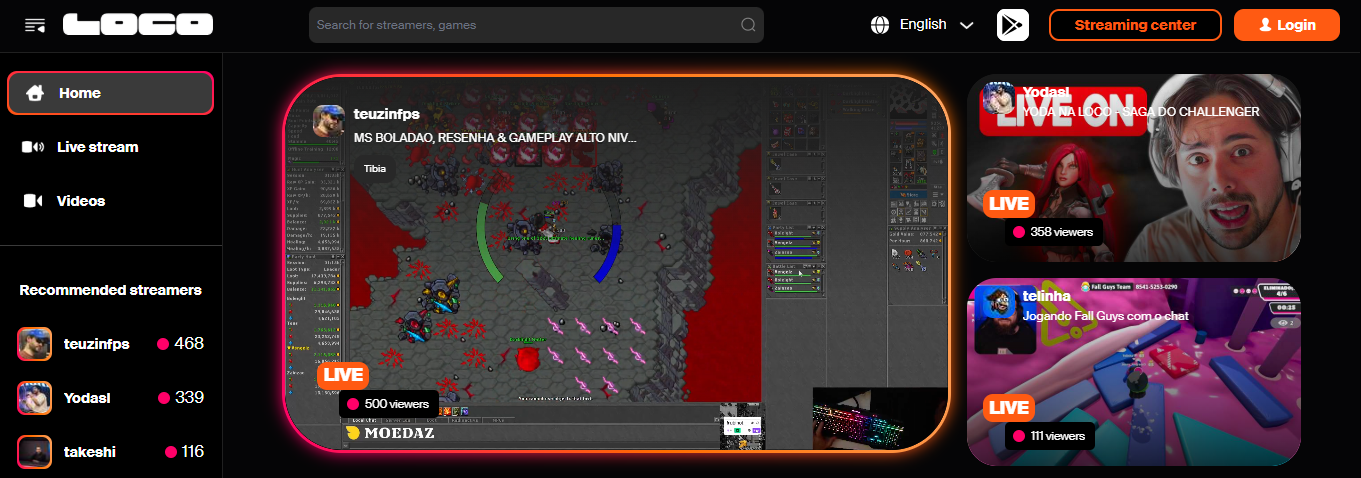Viewport: 1361px width, 478px height.
Task: Toggle the hamburger sidebar menu
Action: click(x=35, y=25)
